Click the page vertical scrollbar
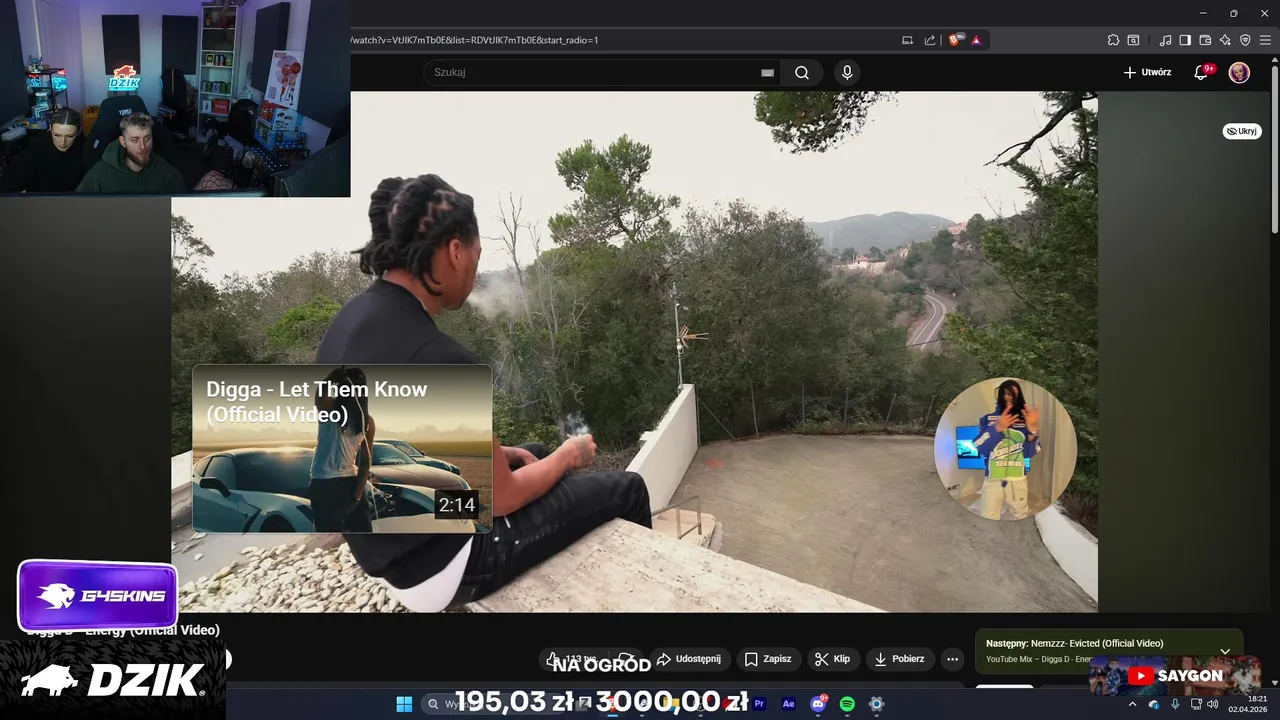The image size is (1280, 720). pos(1274,150)
